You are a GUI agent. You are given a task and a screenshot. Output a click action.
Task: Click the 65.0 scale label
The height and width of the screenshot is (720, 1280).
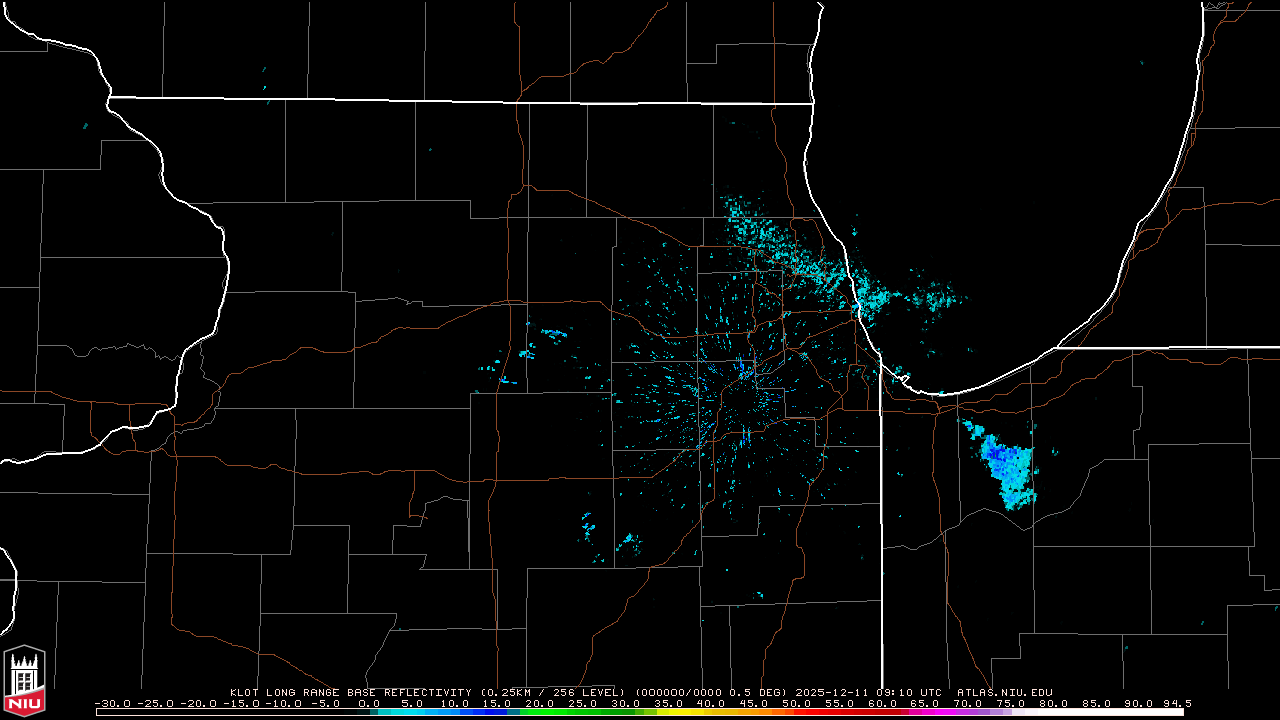[x=925, y=703]
